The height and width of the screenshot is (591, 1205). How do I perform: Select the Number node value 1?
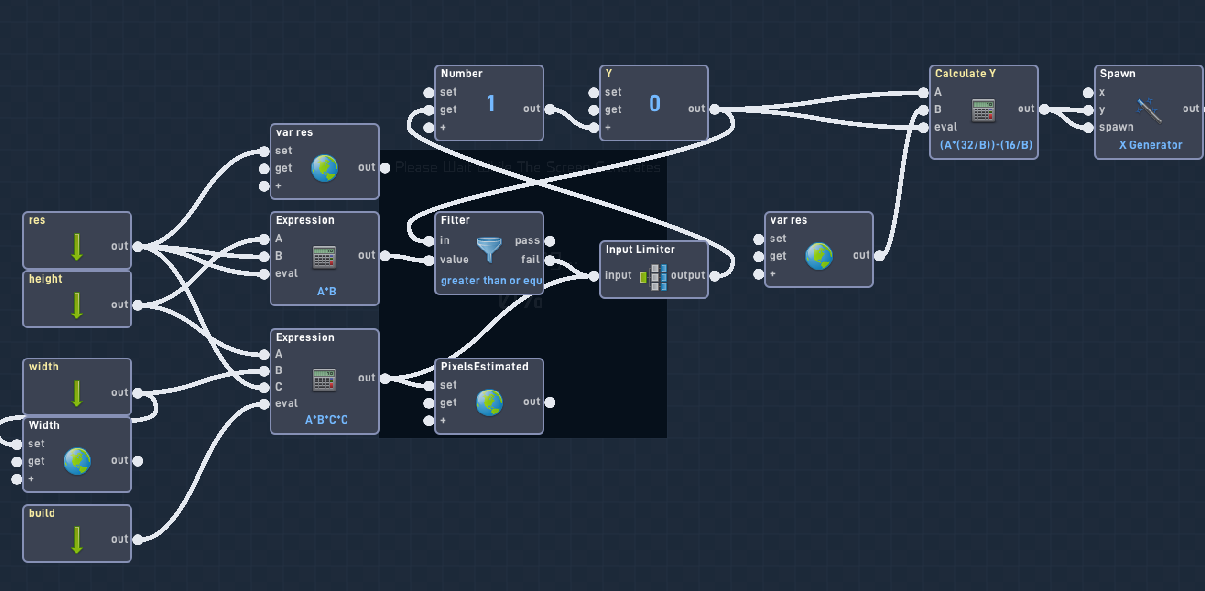[491, 103]
